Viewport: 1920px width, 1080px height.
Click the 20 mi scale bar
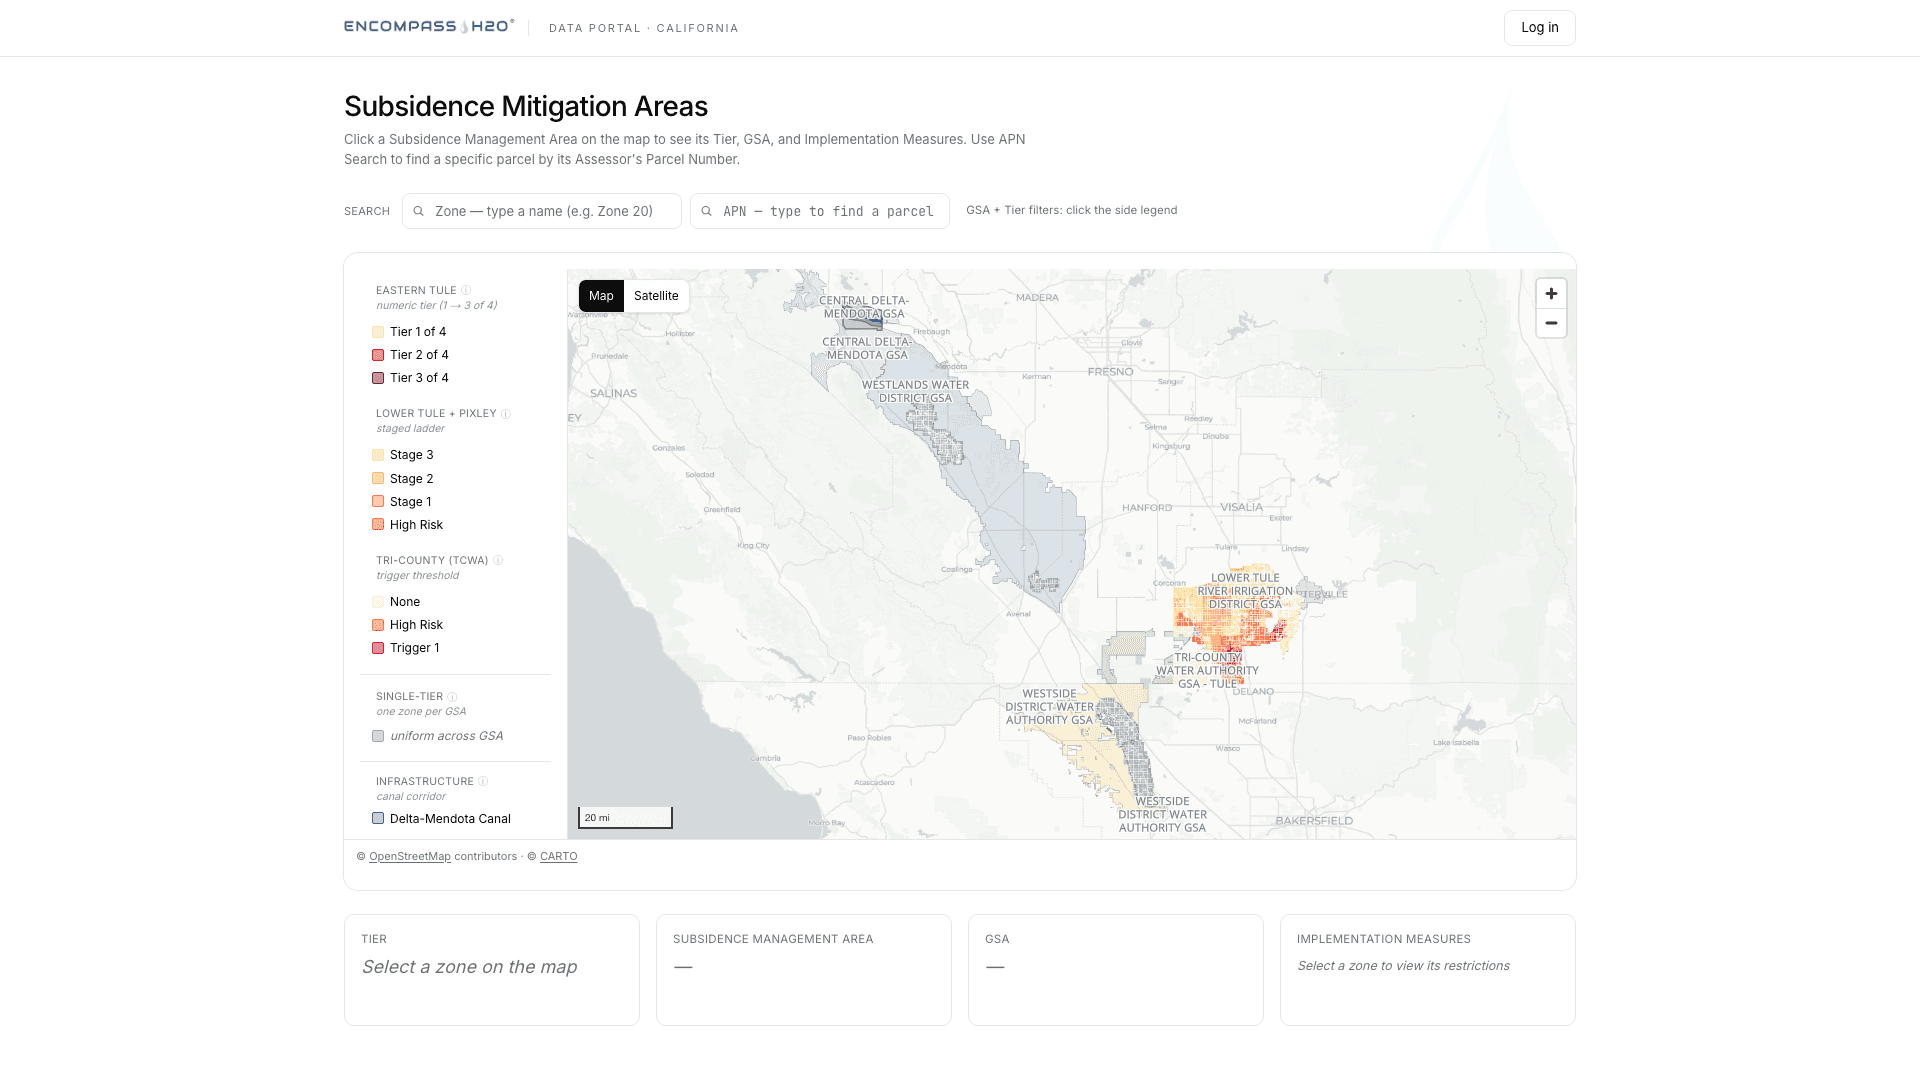(625, 818)
